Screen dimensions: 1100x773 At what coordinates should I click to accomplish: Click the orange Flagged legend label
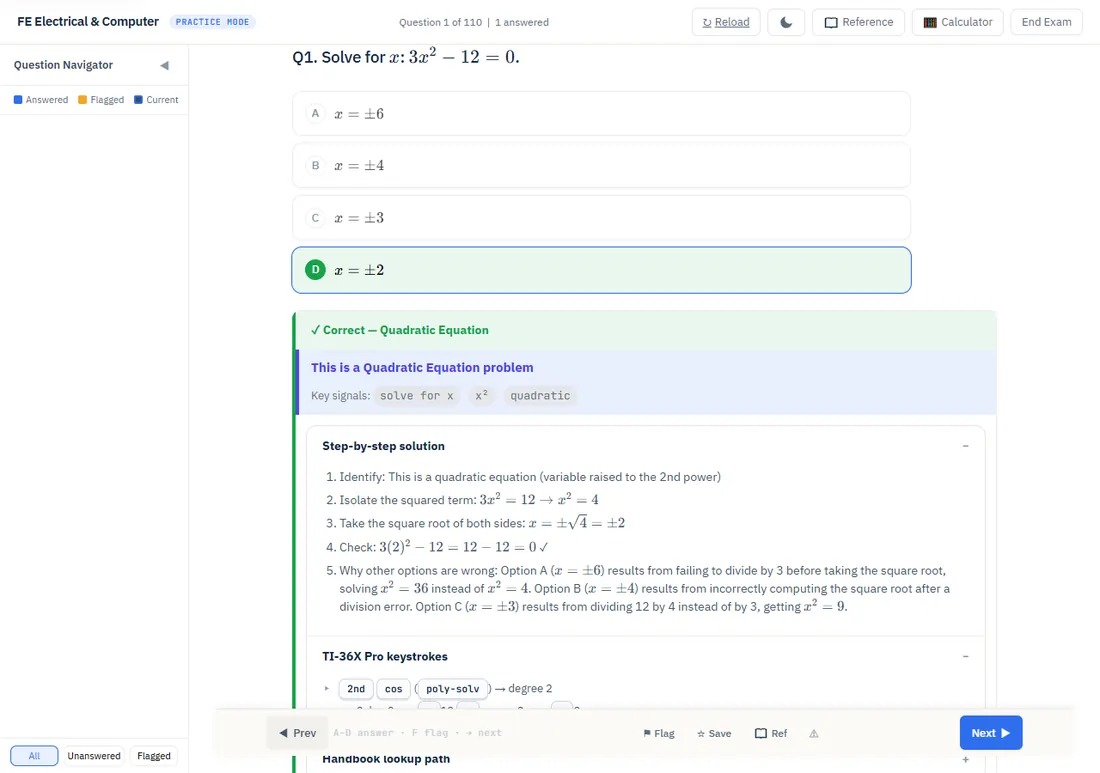click(107, 100)
